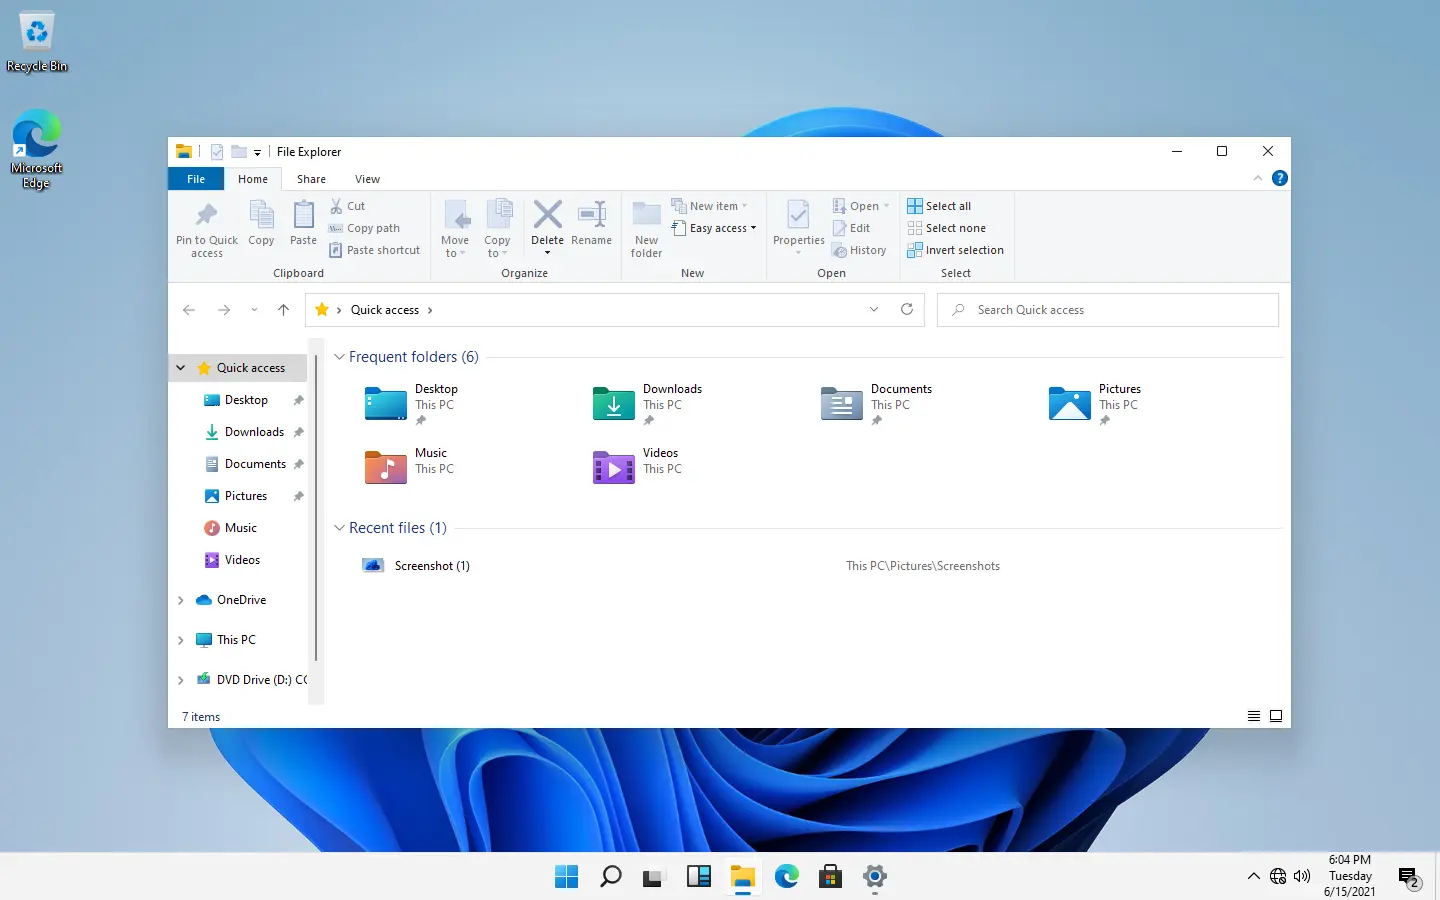The height and width of the screenshot is (900, 1440).
Task: Switch to View ribbon tab
Action: coord(367,179)
